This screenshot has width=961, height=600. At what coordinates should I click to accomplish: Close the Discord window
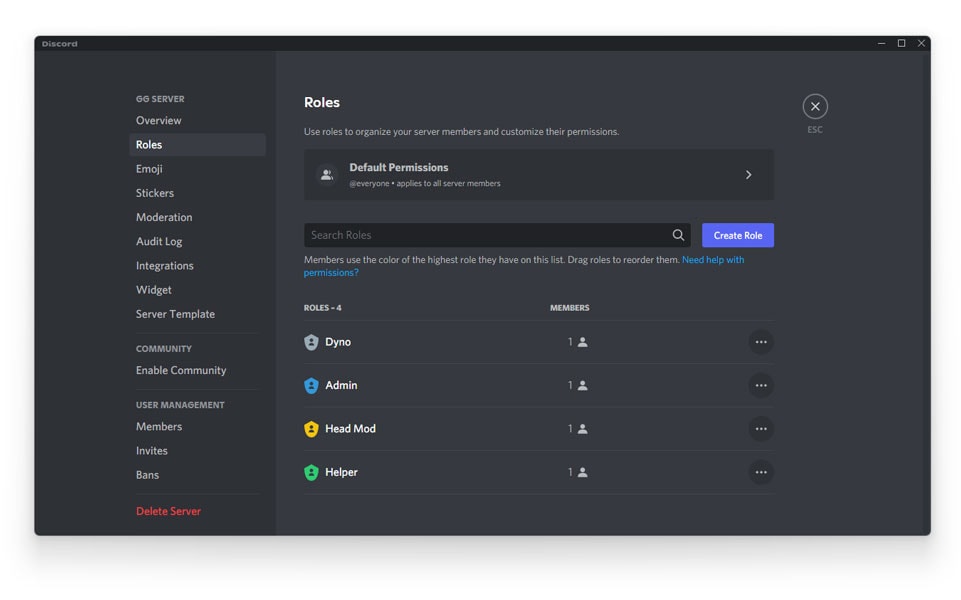coord(921,44)
